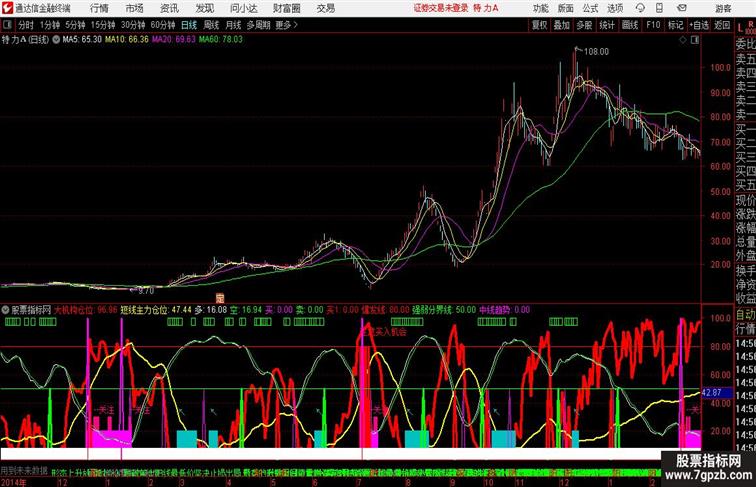Click the orange 定 marker on chart
Image resolution: width=756 pixels, height=487 pixels.
(x=220, y=298)
